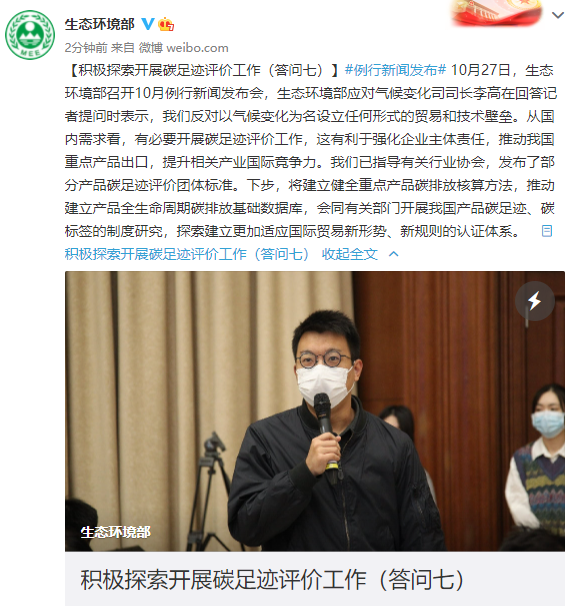Open post options chevron at top right

pyautogui.click(x=558, y=15)
